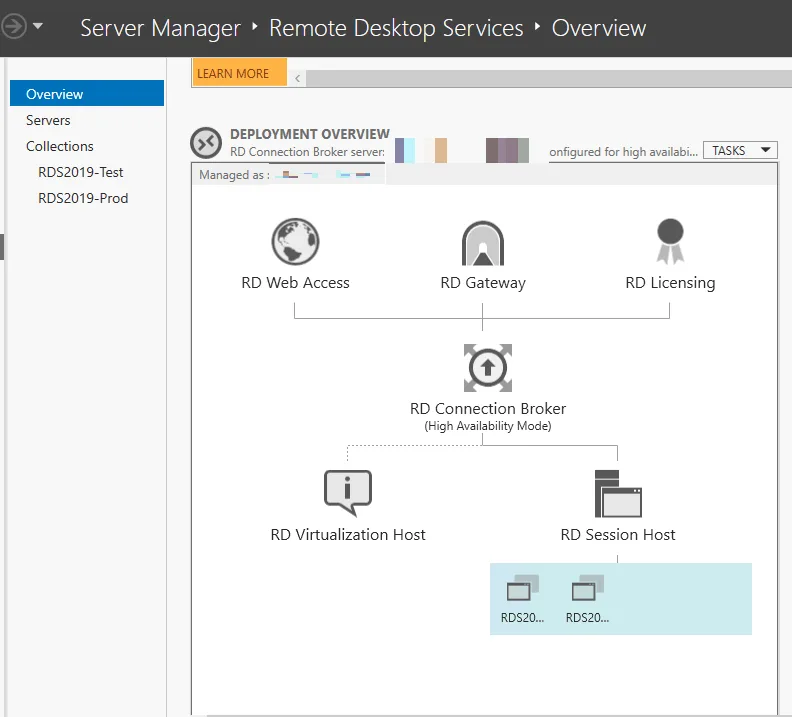
Task: Expand the TASKS dropdown menu
Action: click(x=740, y=150)
